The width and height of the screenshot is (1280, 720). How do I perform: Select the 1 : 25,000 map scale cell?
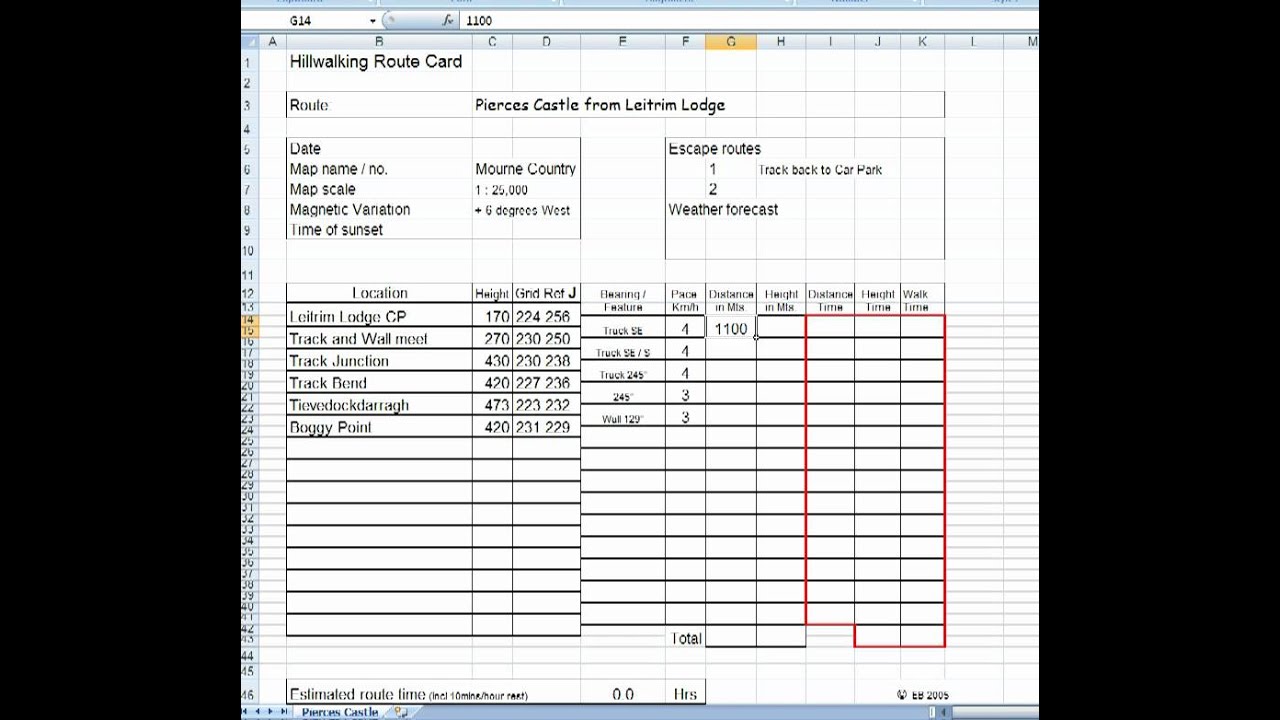501,189
